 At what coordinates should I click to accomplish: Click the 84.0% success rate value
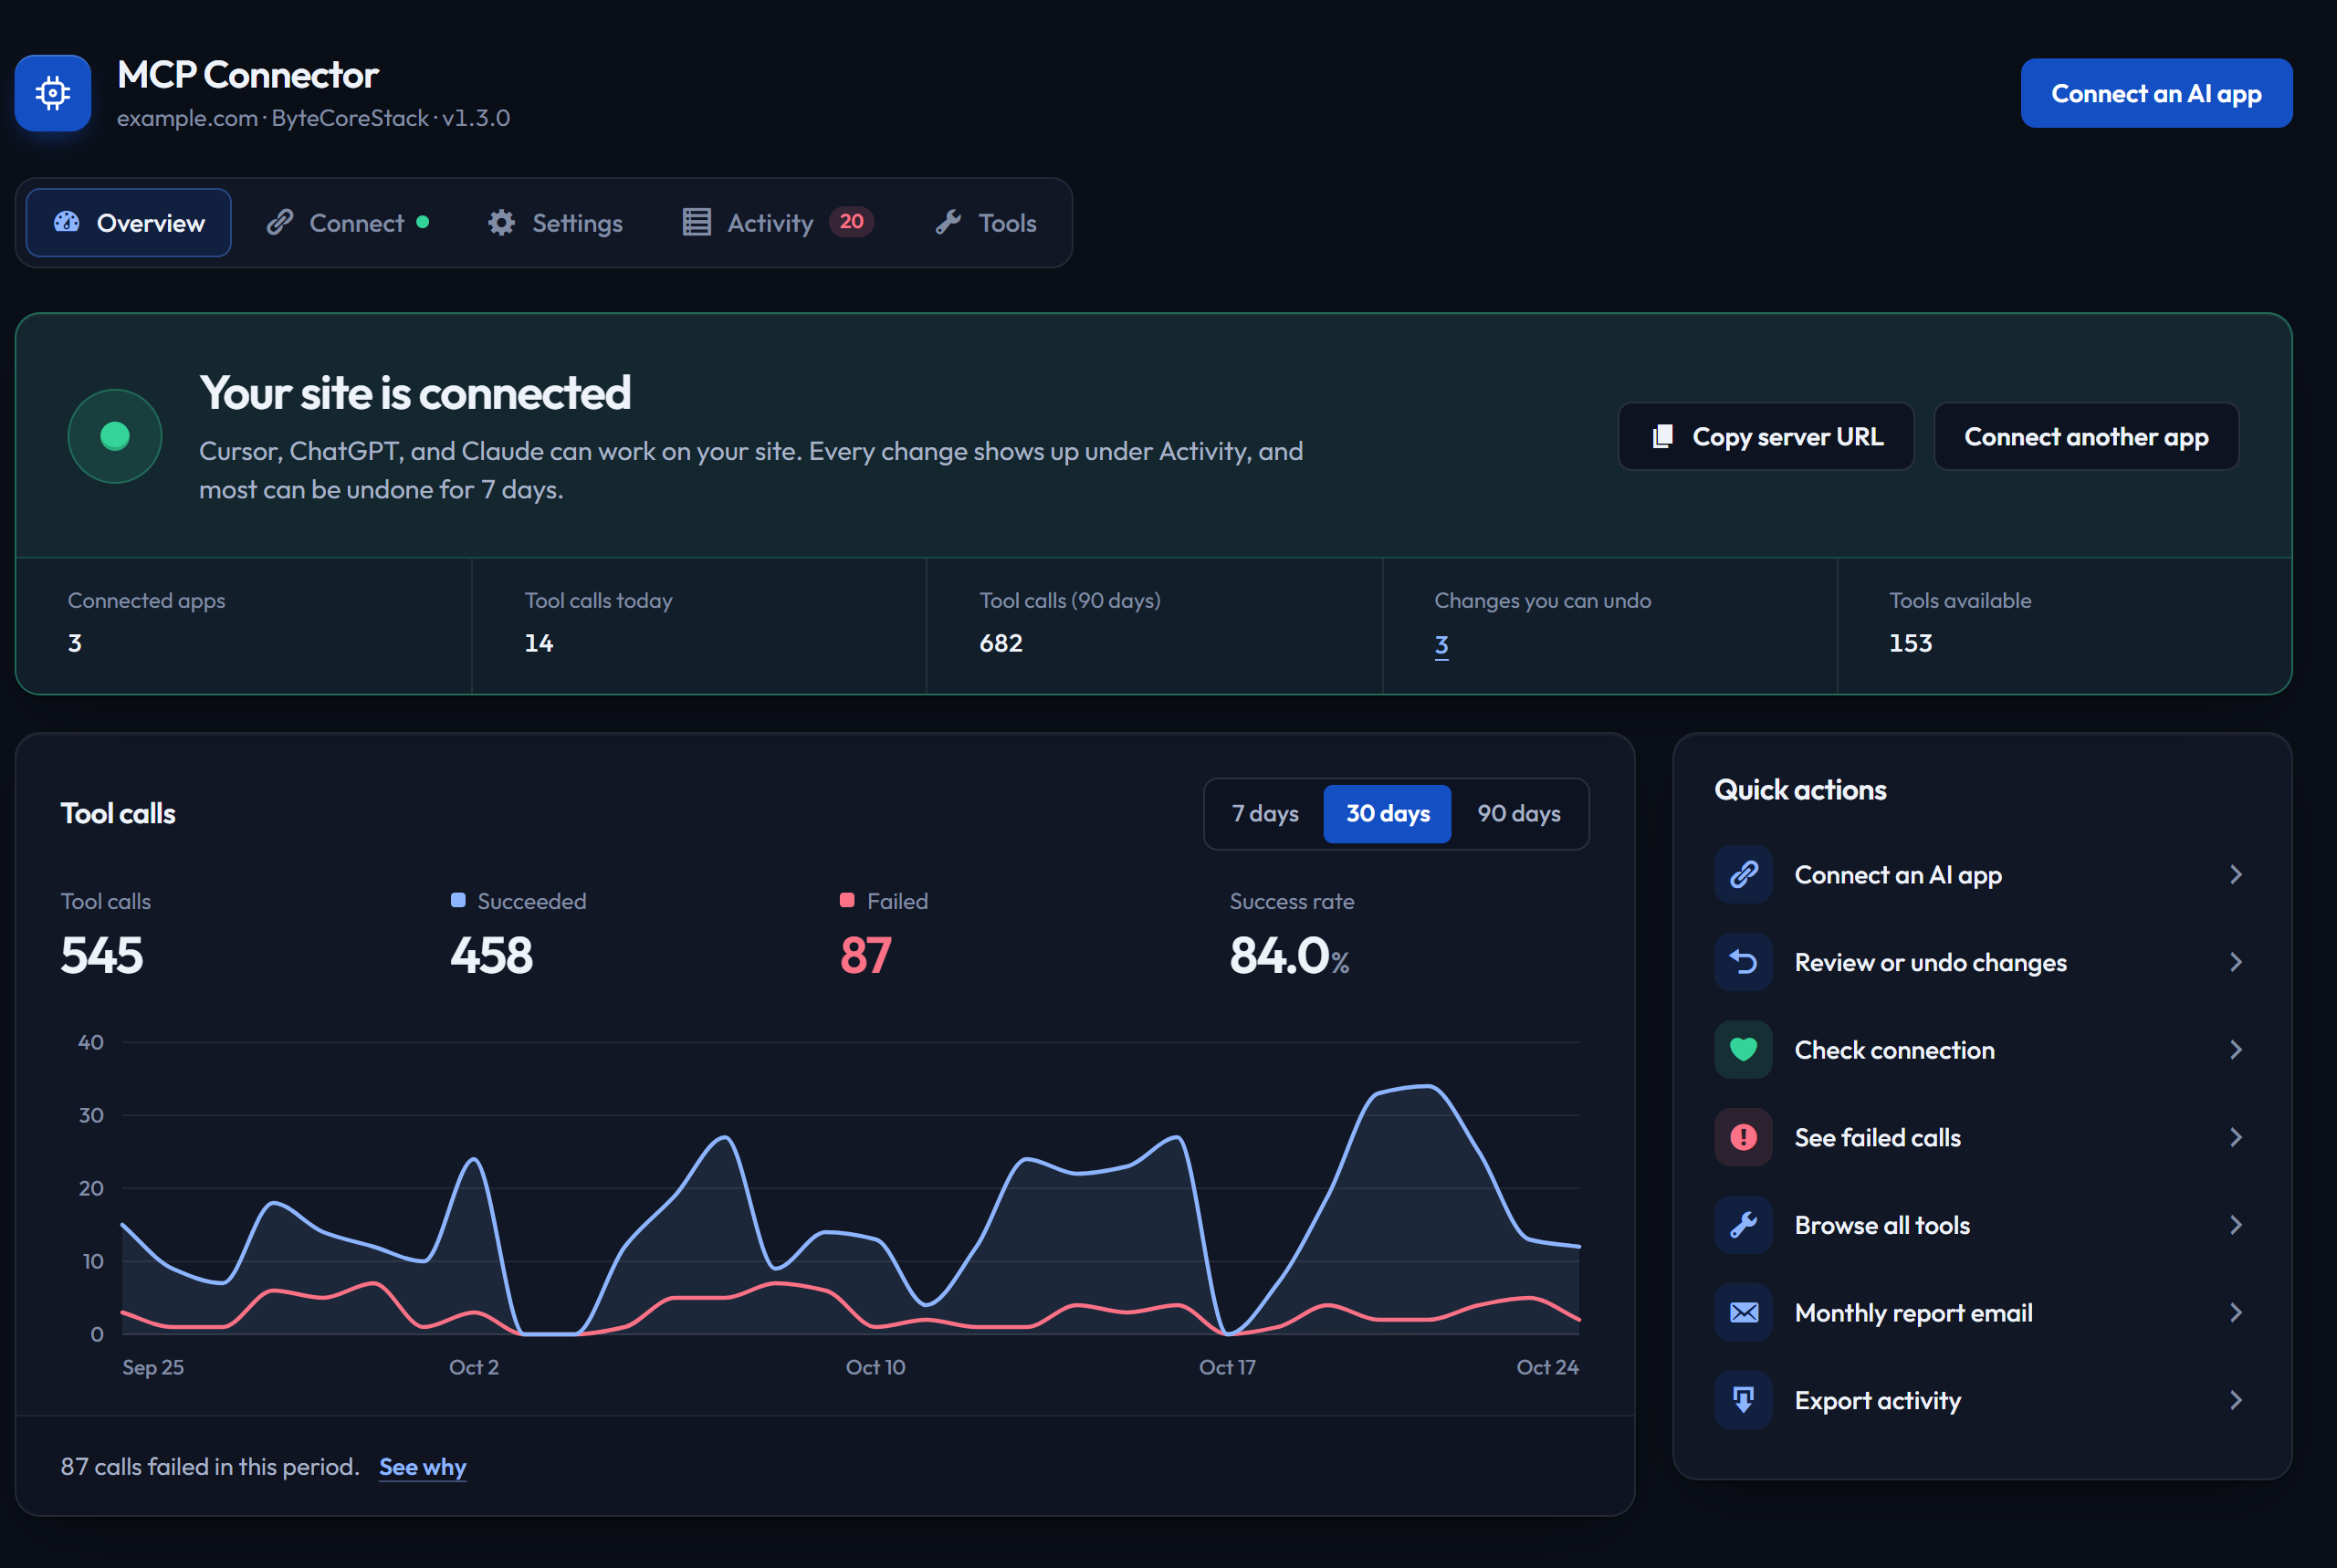click(x=1289, y=955)
